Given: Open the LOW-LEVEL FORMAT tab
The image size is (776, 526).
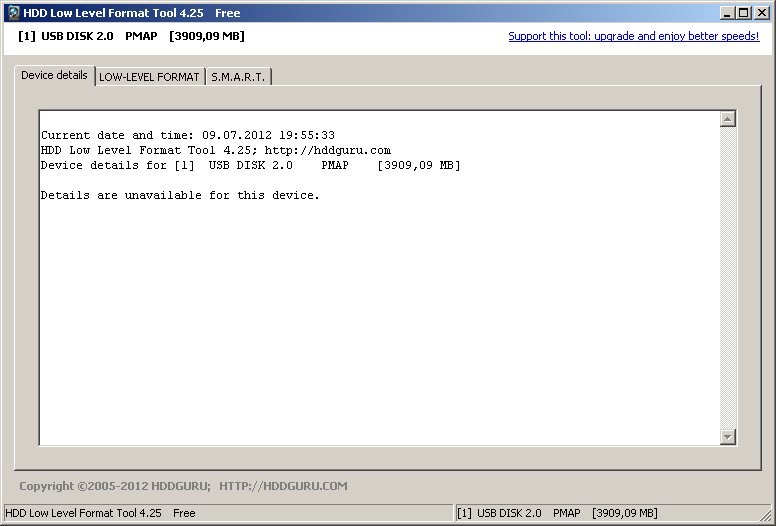Looking at the screenshot, I should [149, 77].
